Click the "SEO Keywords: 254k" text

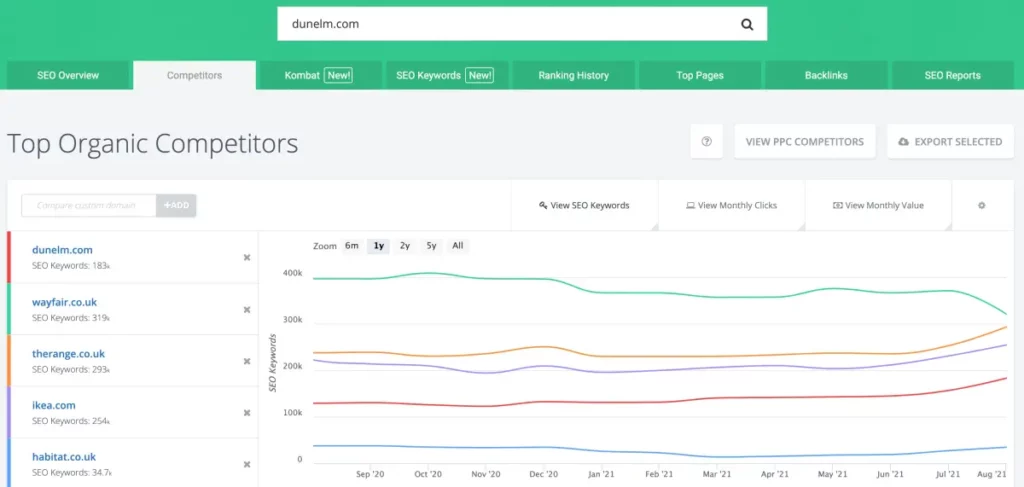(x=71, y=421)
